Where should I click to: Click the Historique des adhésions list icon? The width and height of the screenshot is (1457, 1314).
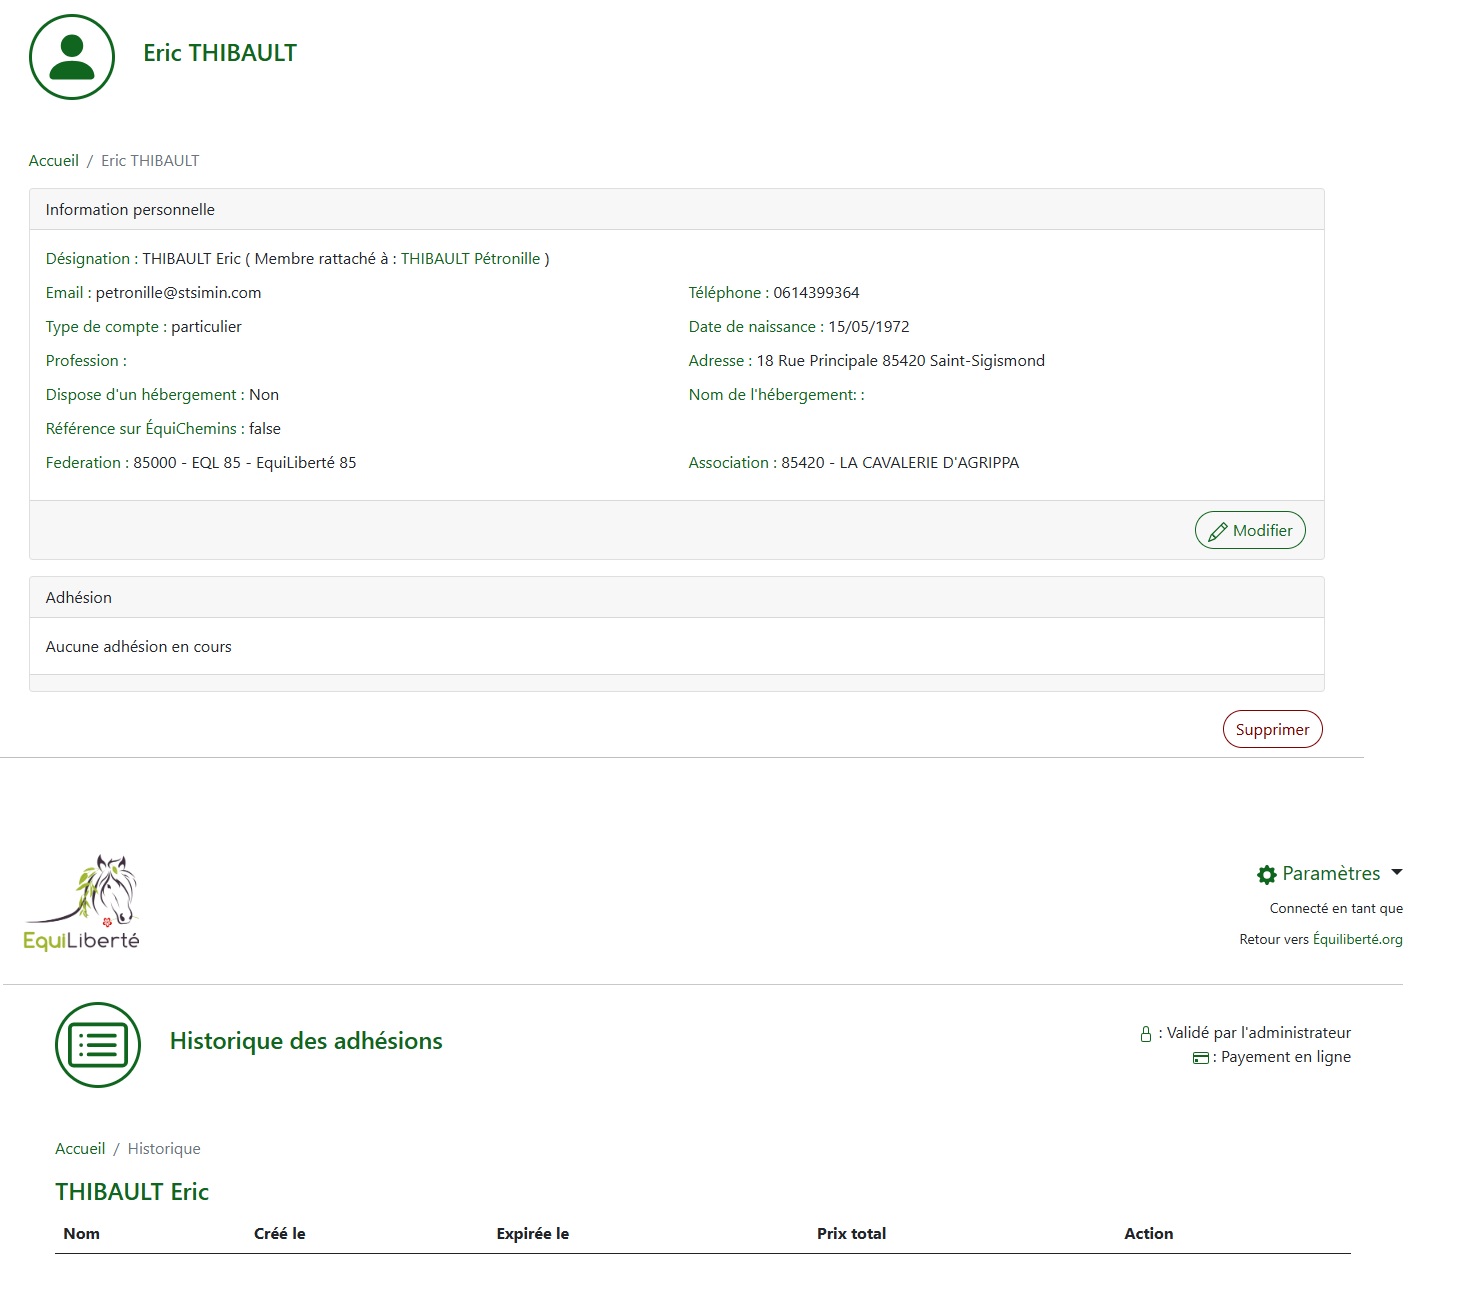click(x=98, y=1045)
